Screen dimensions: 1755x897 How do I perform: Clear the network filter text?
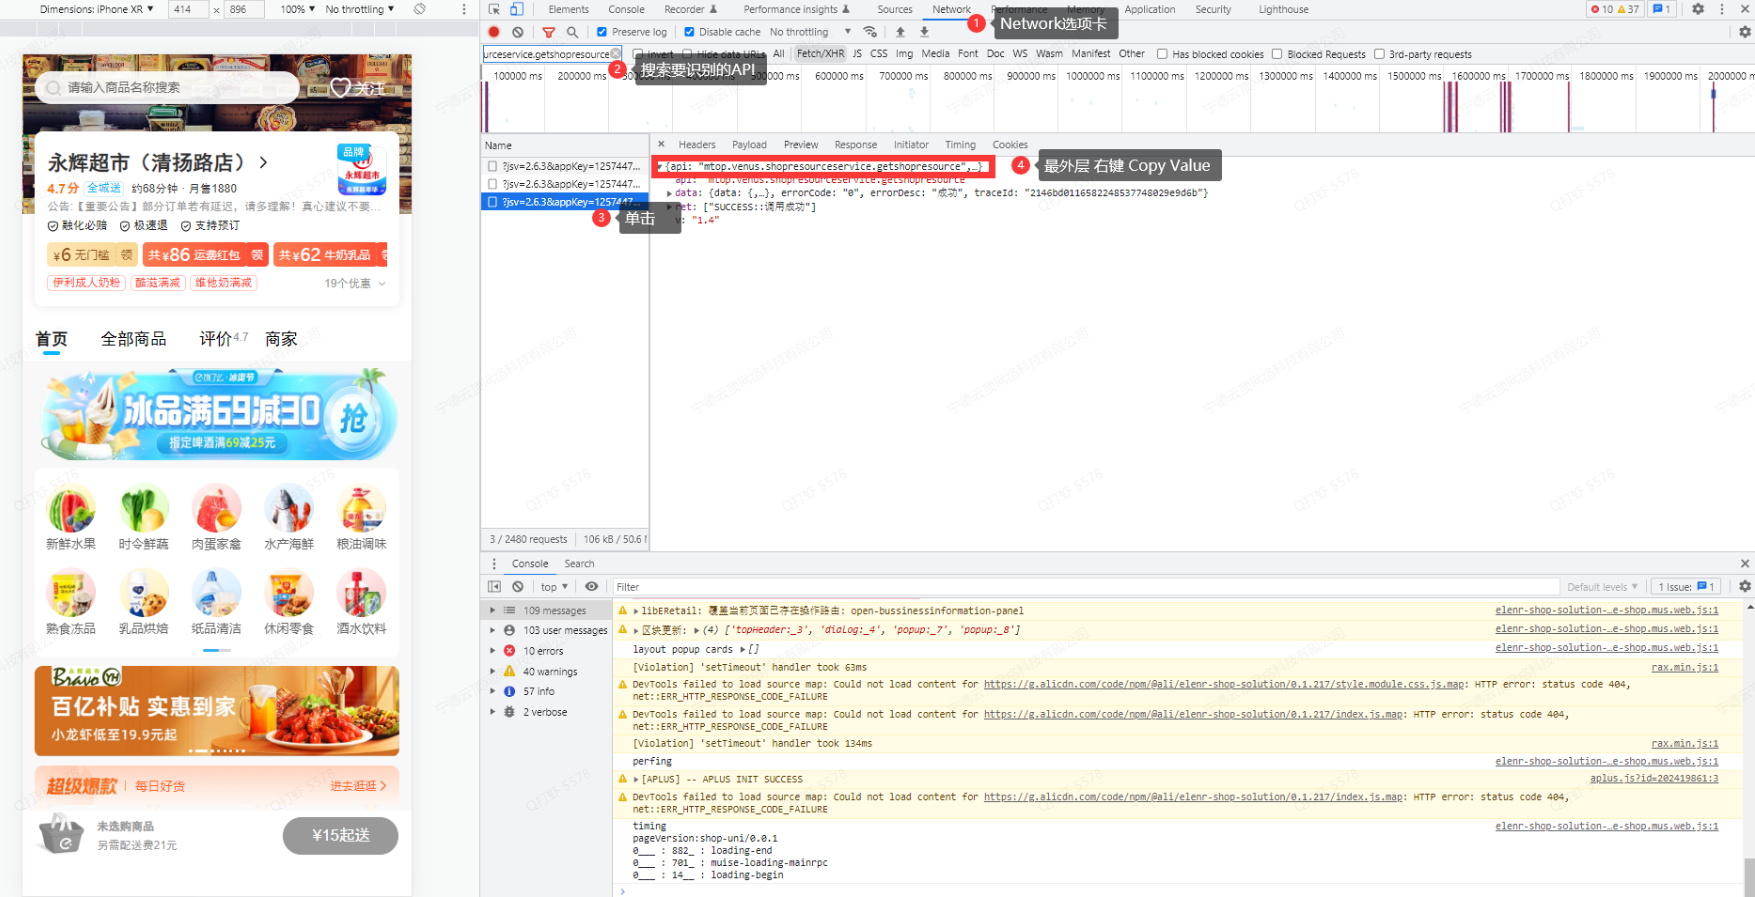pos(616,54)
